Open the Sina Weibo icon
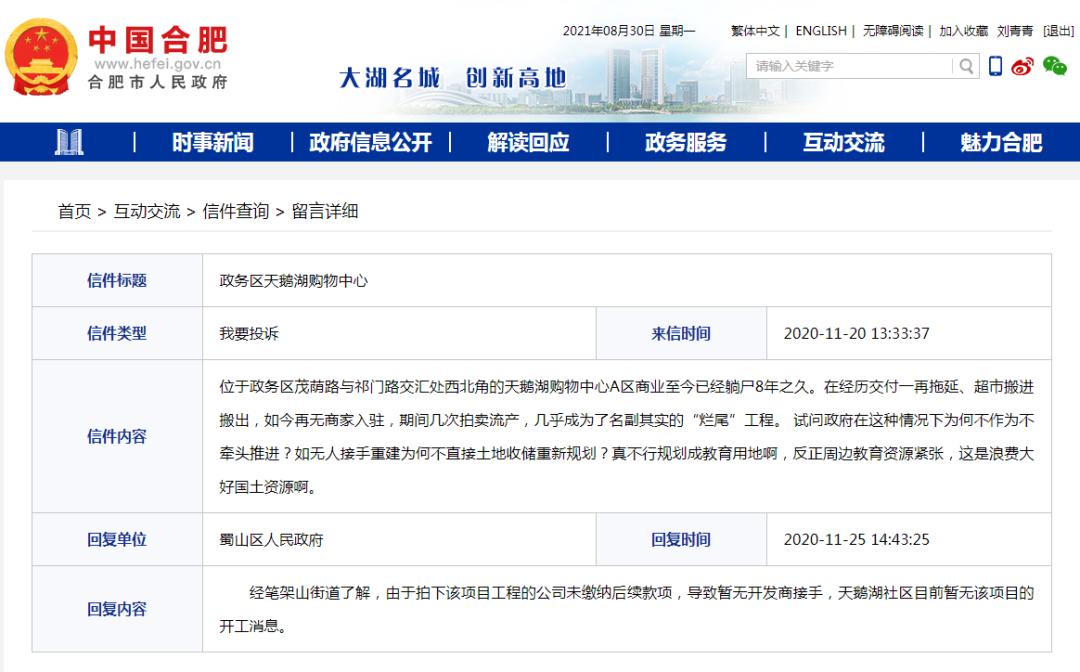This screenshot has width=1080, height=672. [1022, 66]
